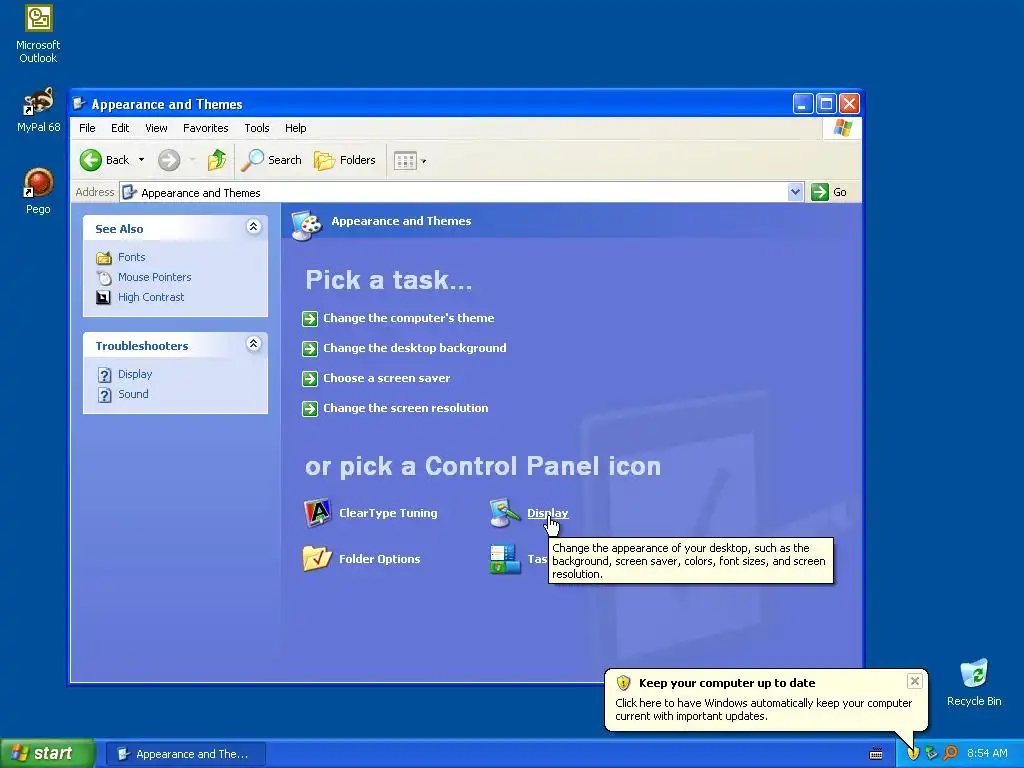Click the Display troubleshooter help icon
The image size is (1024, 768).
point(104,375)
